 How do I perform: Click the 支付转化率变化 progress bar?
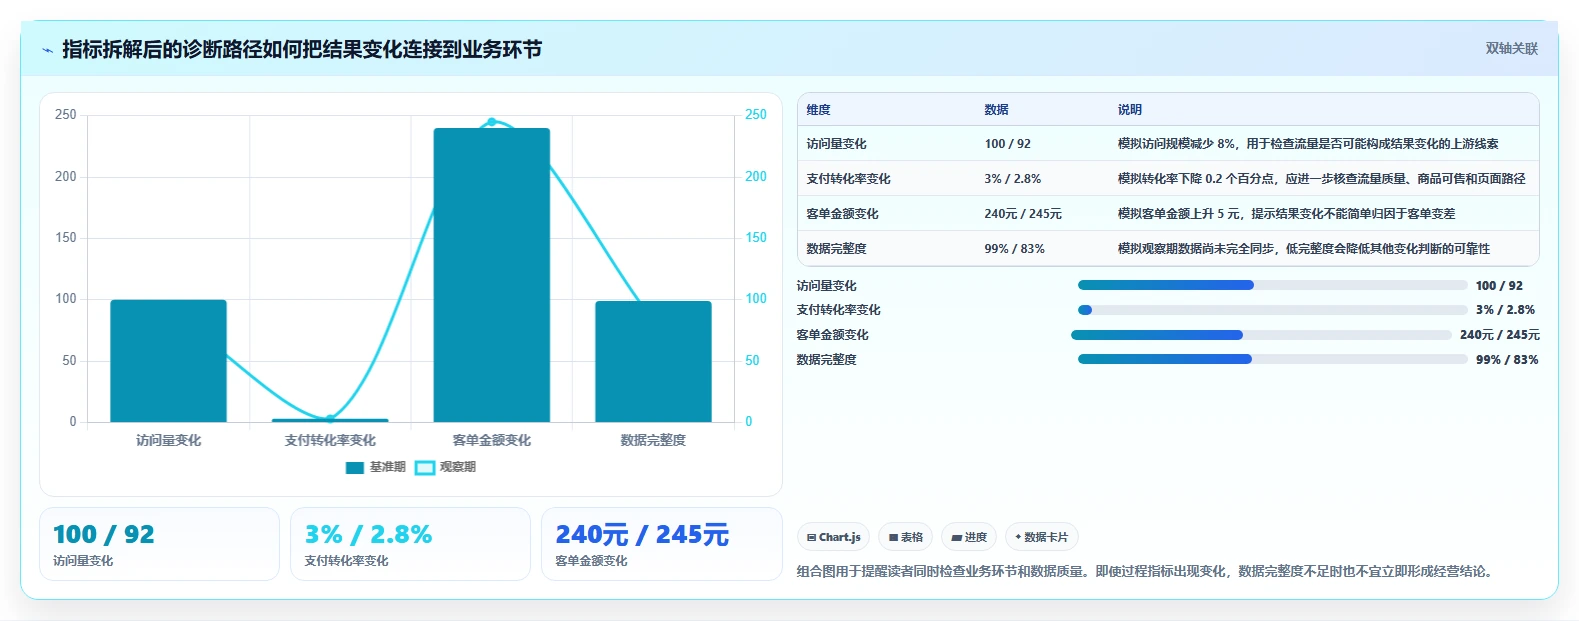[1272, 310]
